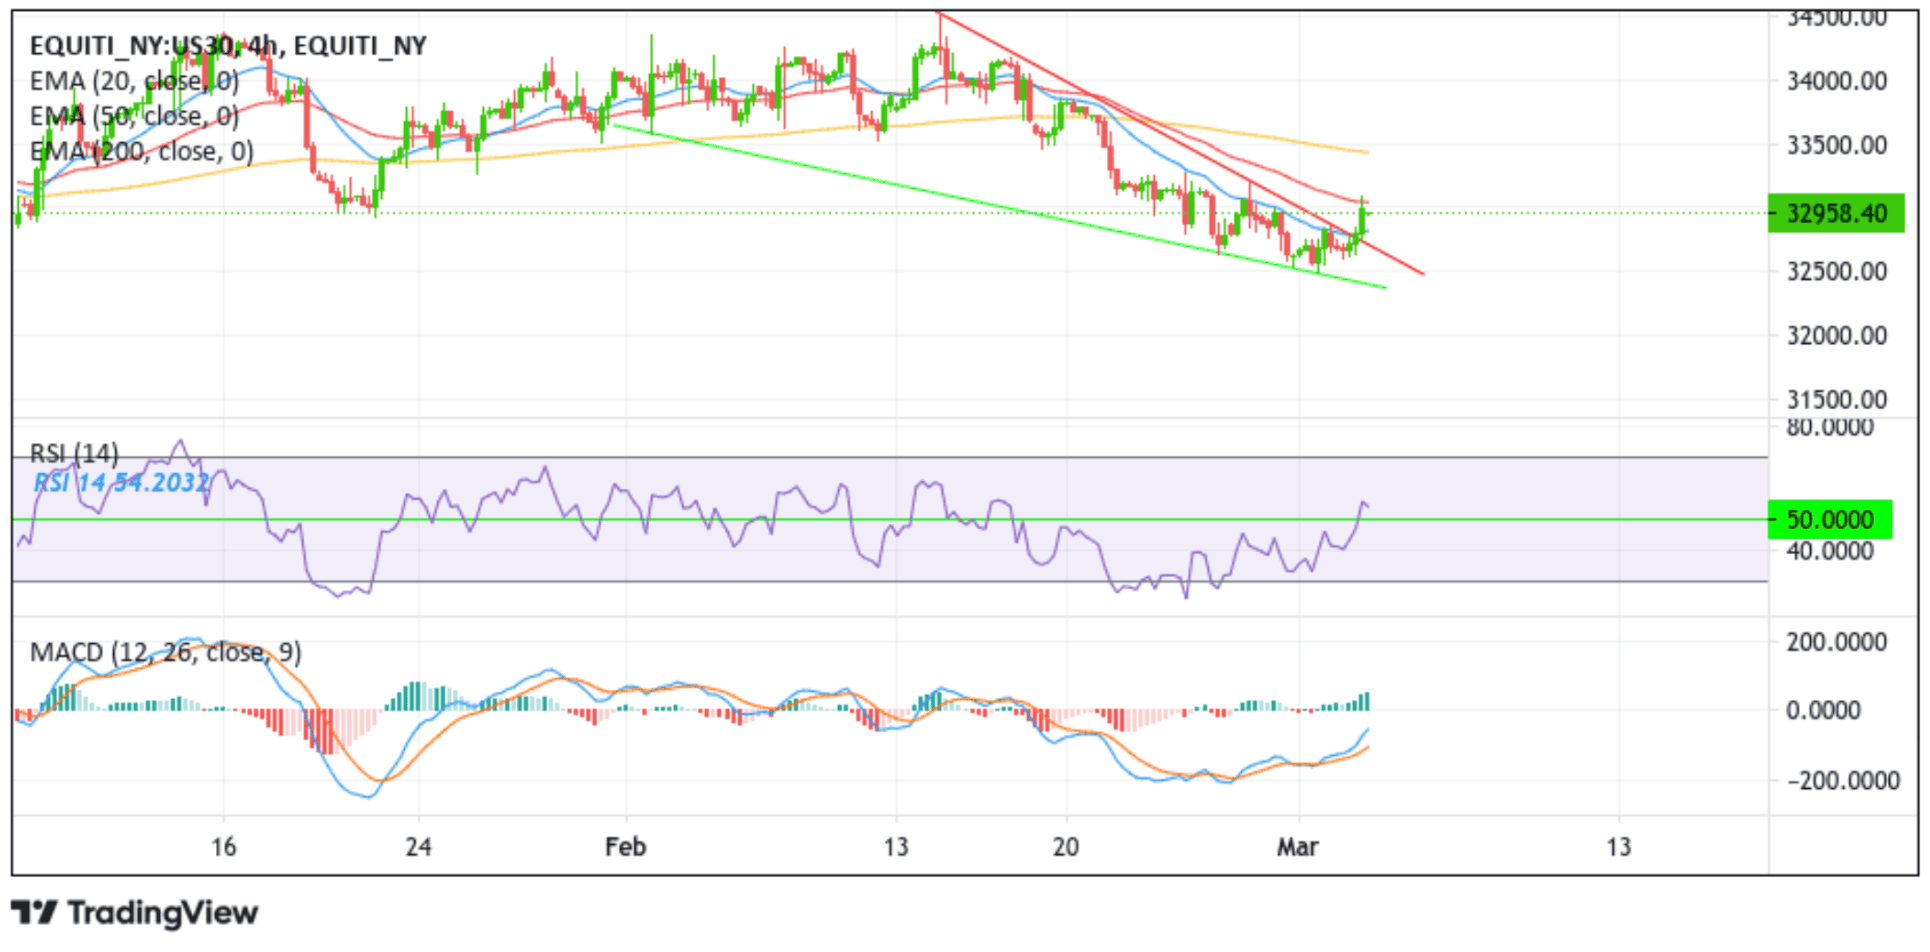Click the TradingView logo
Screen dimensions: 1930x952
135,913
